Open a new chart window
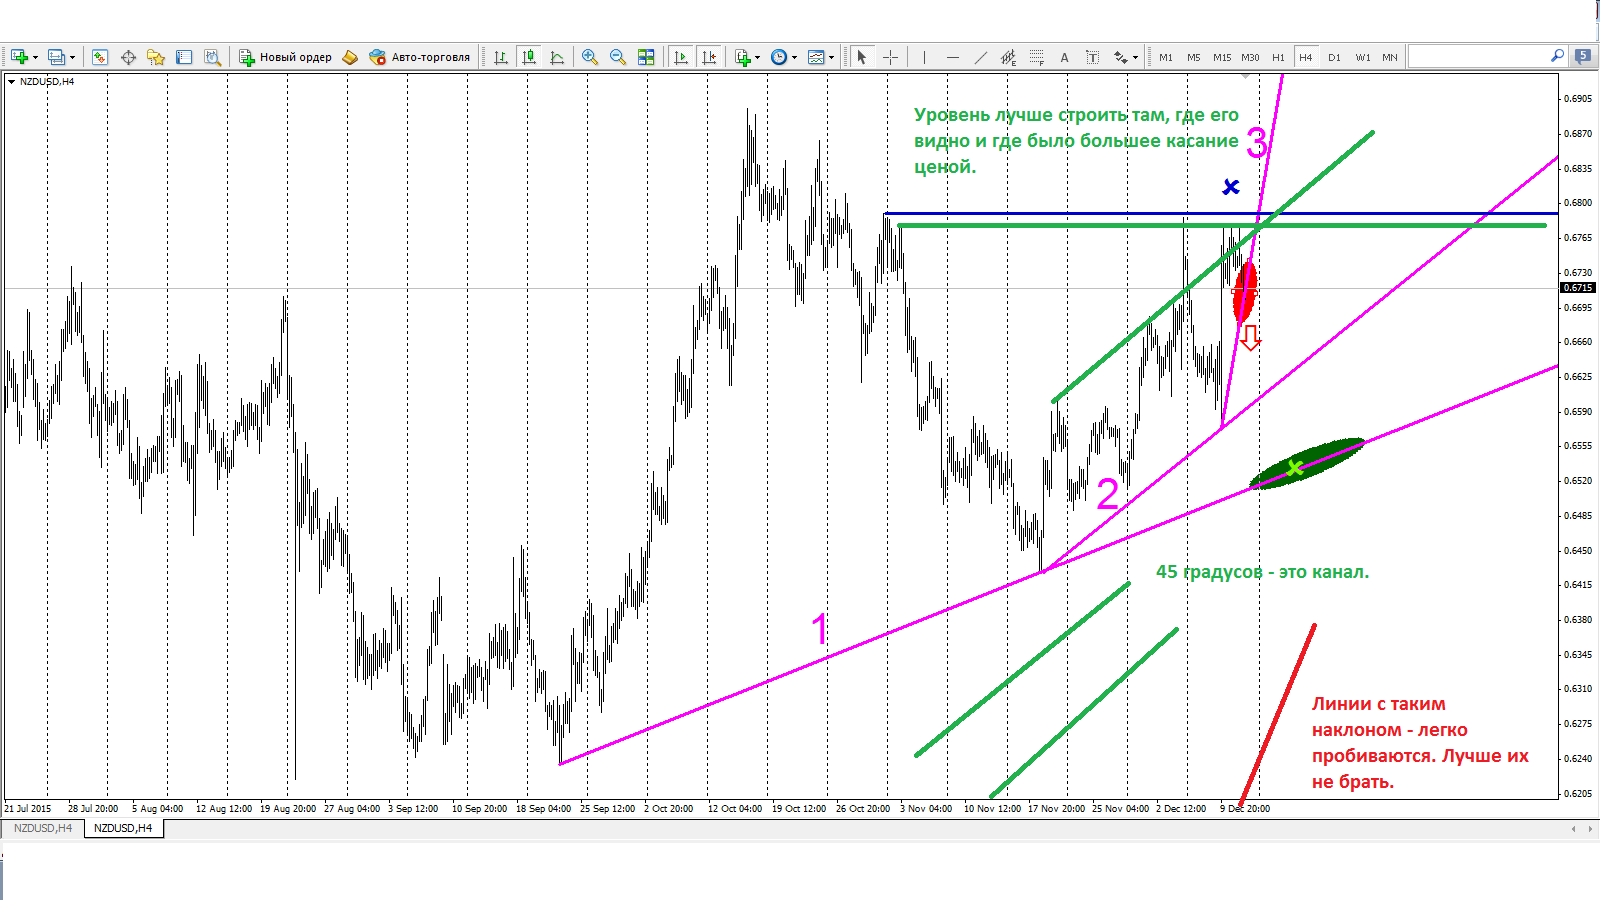This screenshot has height=900, width=1600. [19, 57]
